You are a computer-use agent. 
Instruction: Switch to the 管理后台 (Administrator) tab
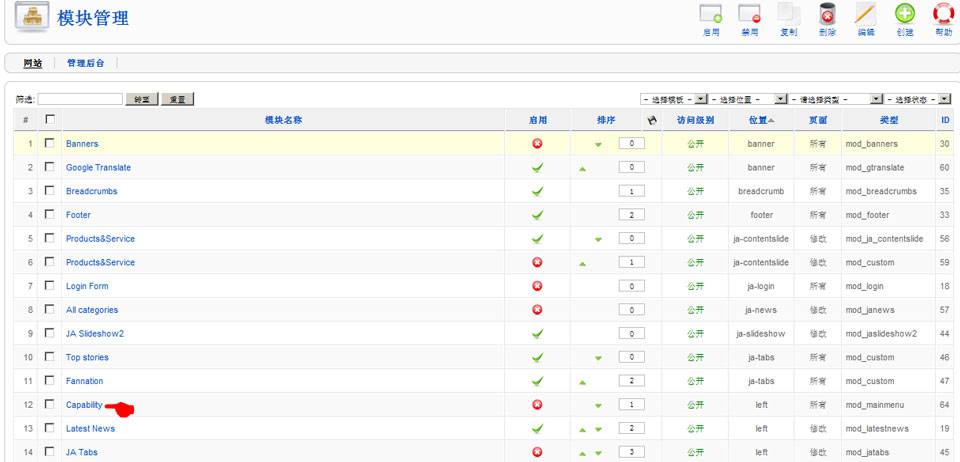tap(86, 63)
